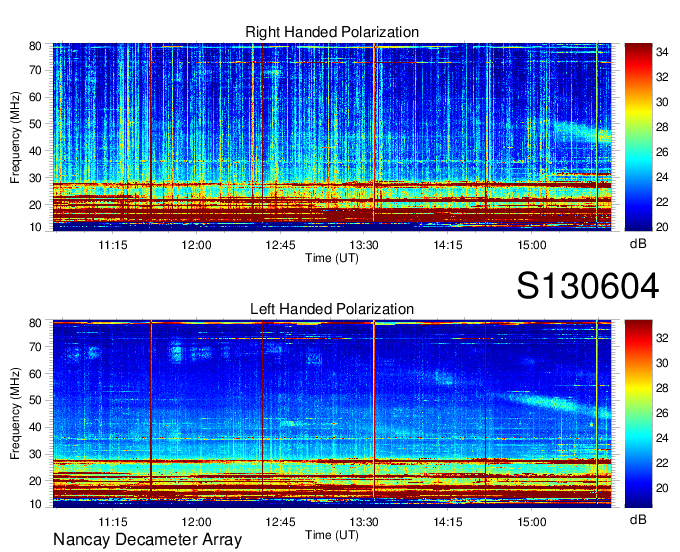Click the 13:30 tick on the top plot

[364, 245]
